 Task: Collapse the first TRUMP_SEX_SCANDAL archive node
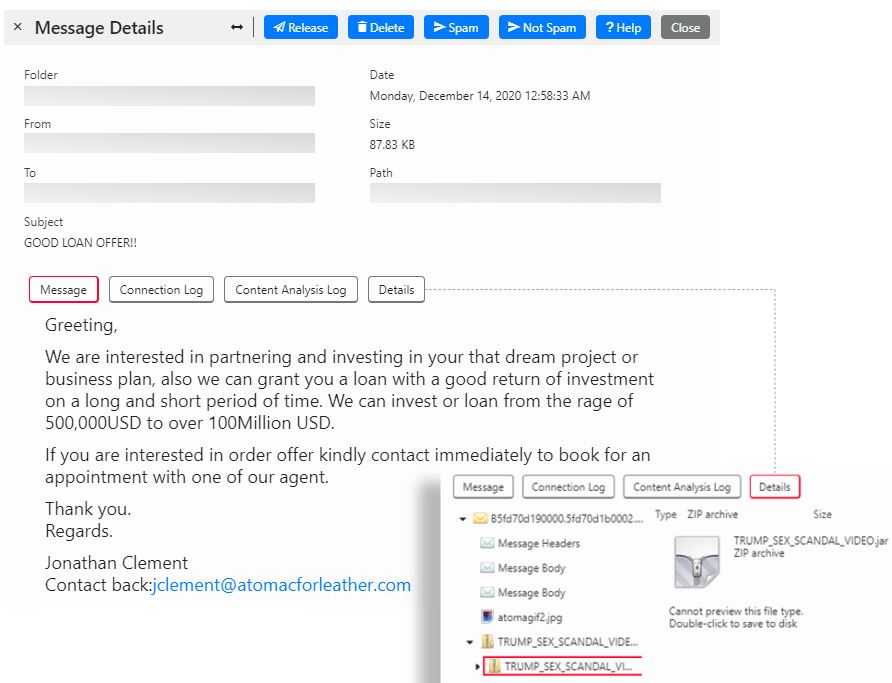tap(471, 642)
